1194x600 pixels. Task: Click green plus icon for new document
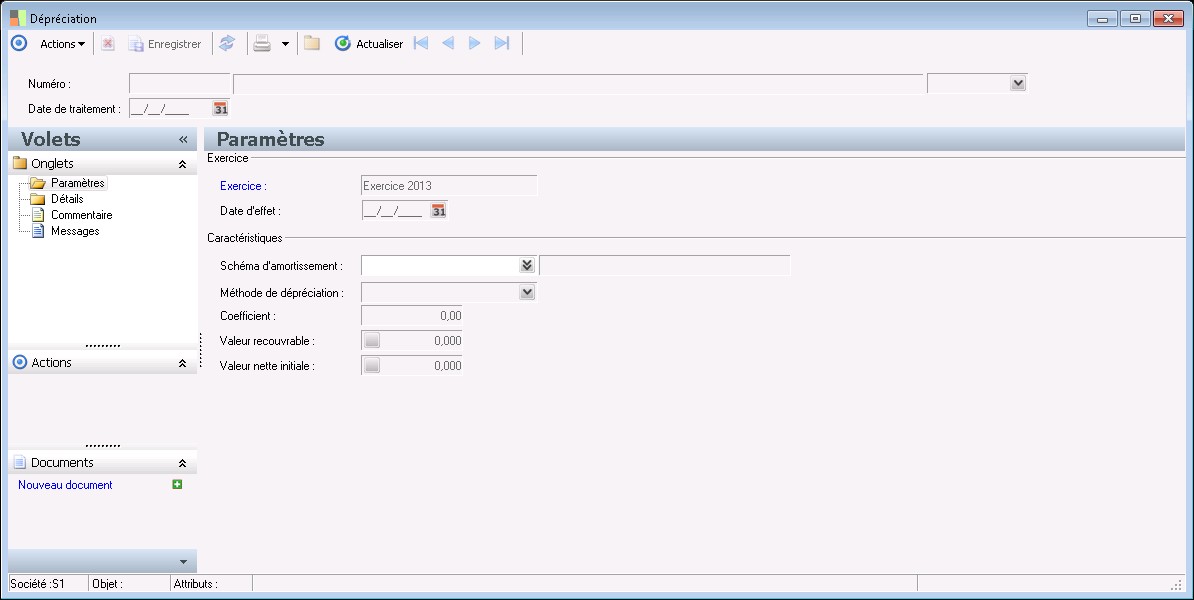pyautogui.click(x=177, y=485)
